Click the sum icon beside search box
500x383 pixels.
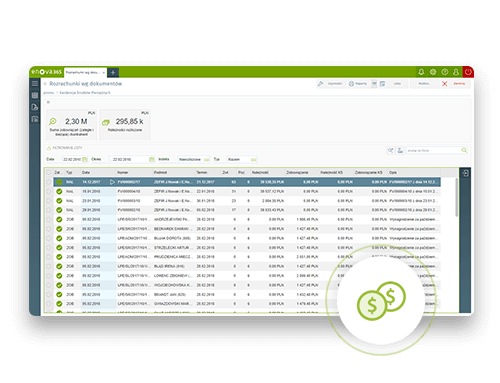(x=400, y=150)
